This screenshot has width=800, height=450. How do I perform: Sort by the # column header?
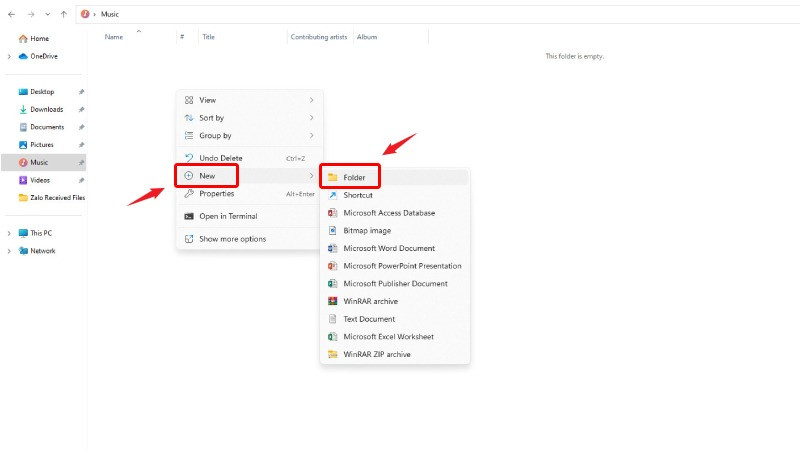pos(182,37)
